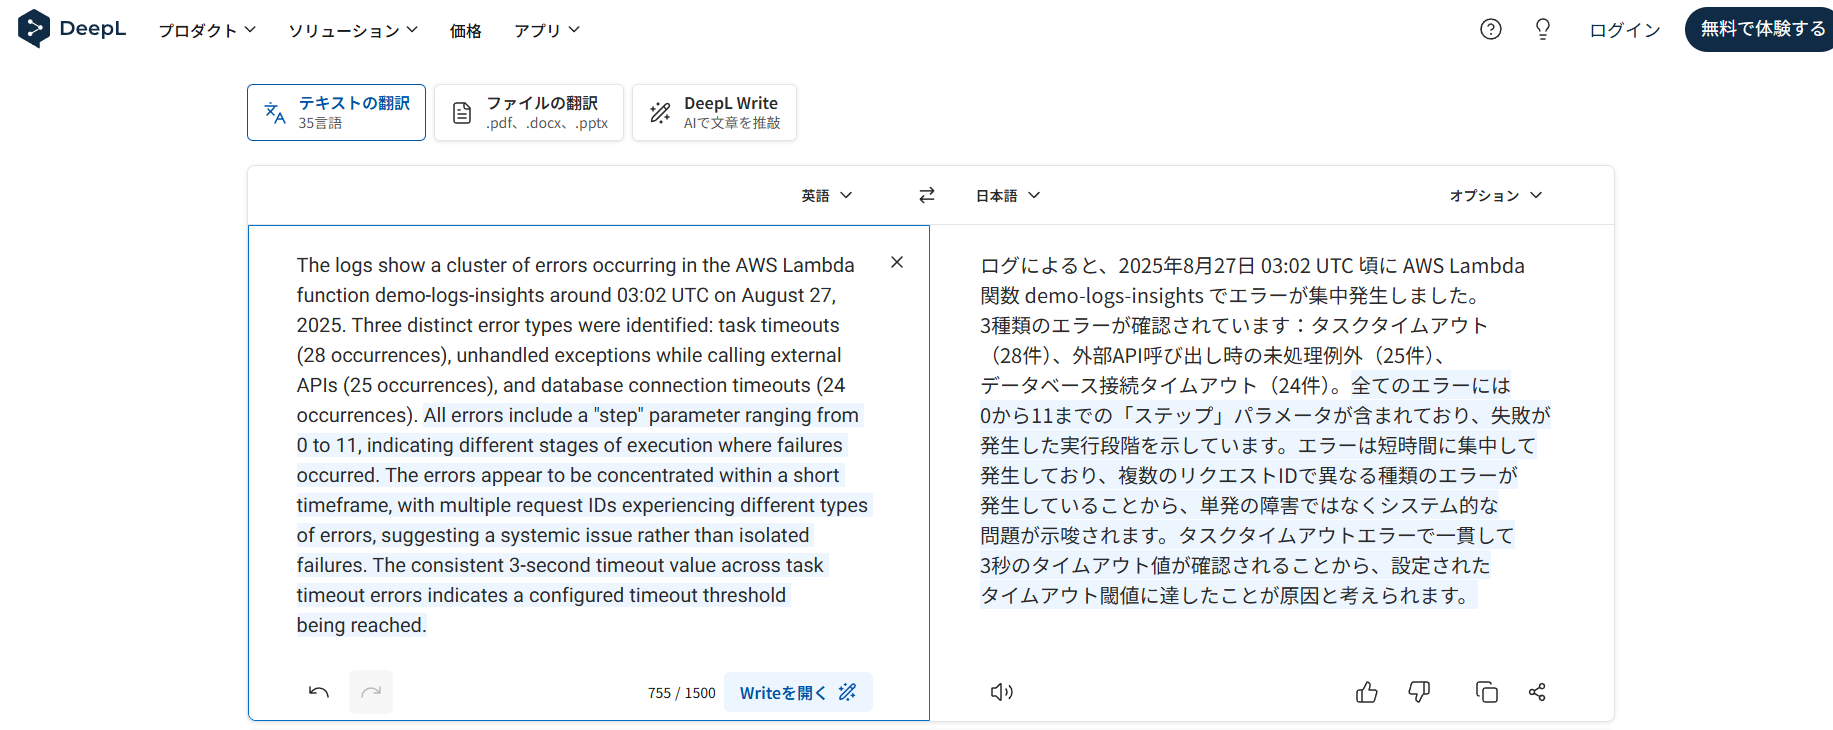Give thumbs down to translation
The image size is (1833, 730).
(x=1418, y=692)
